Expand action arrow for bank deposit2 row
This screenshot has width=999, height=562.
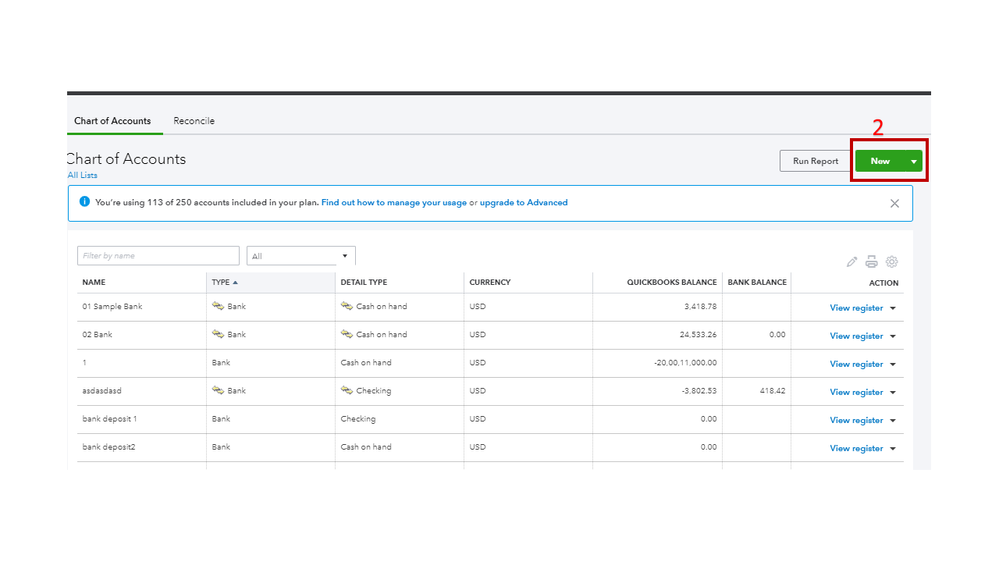[x=893, y=449]
